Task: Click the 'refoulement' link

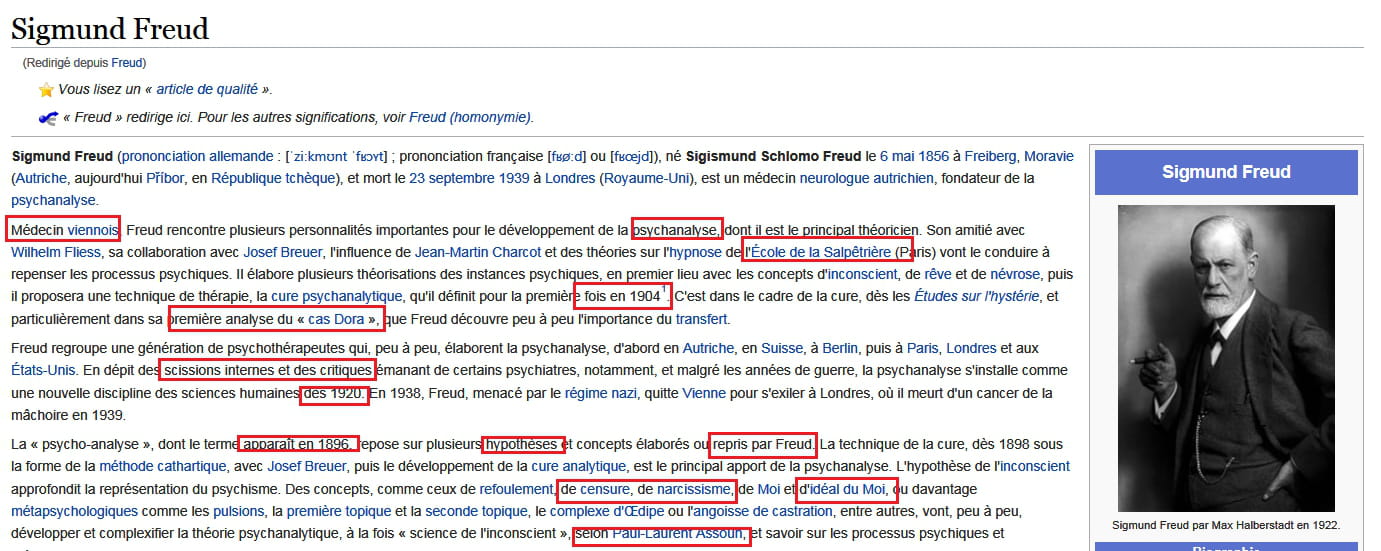Action: coord(516,489)
